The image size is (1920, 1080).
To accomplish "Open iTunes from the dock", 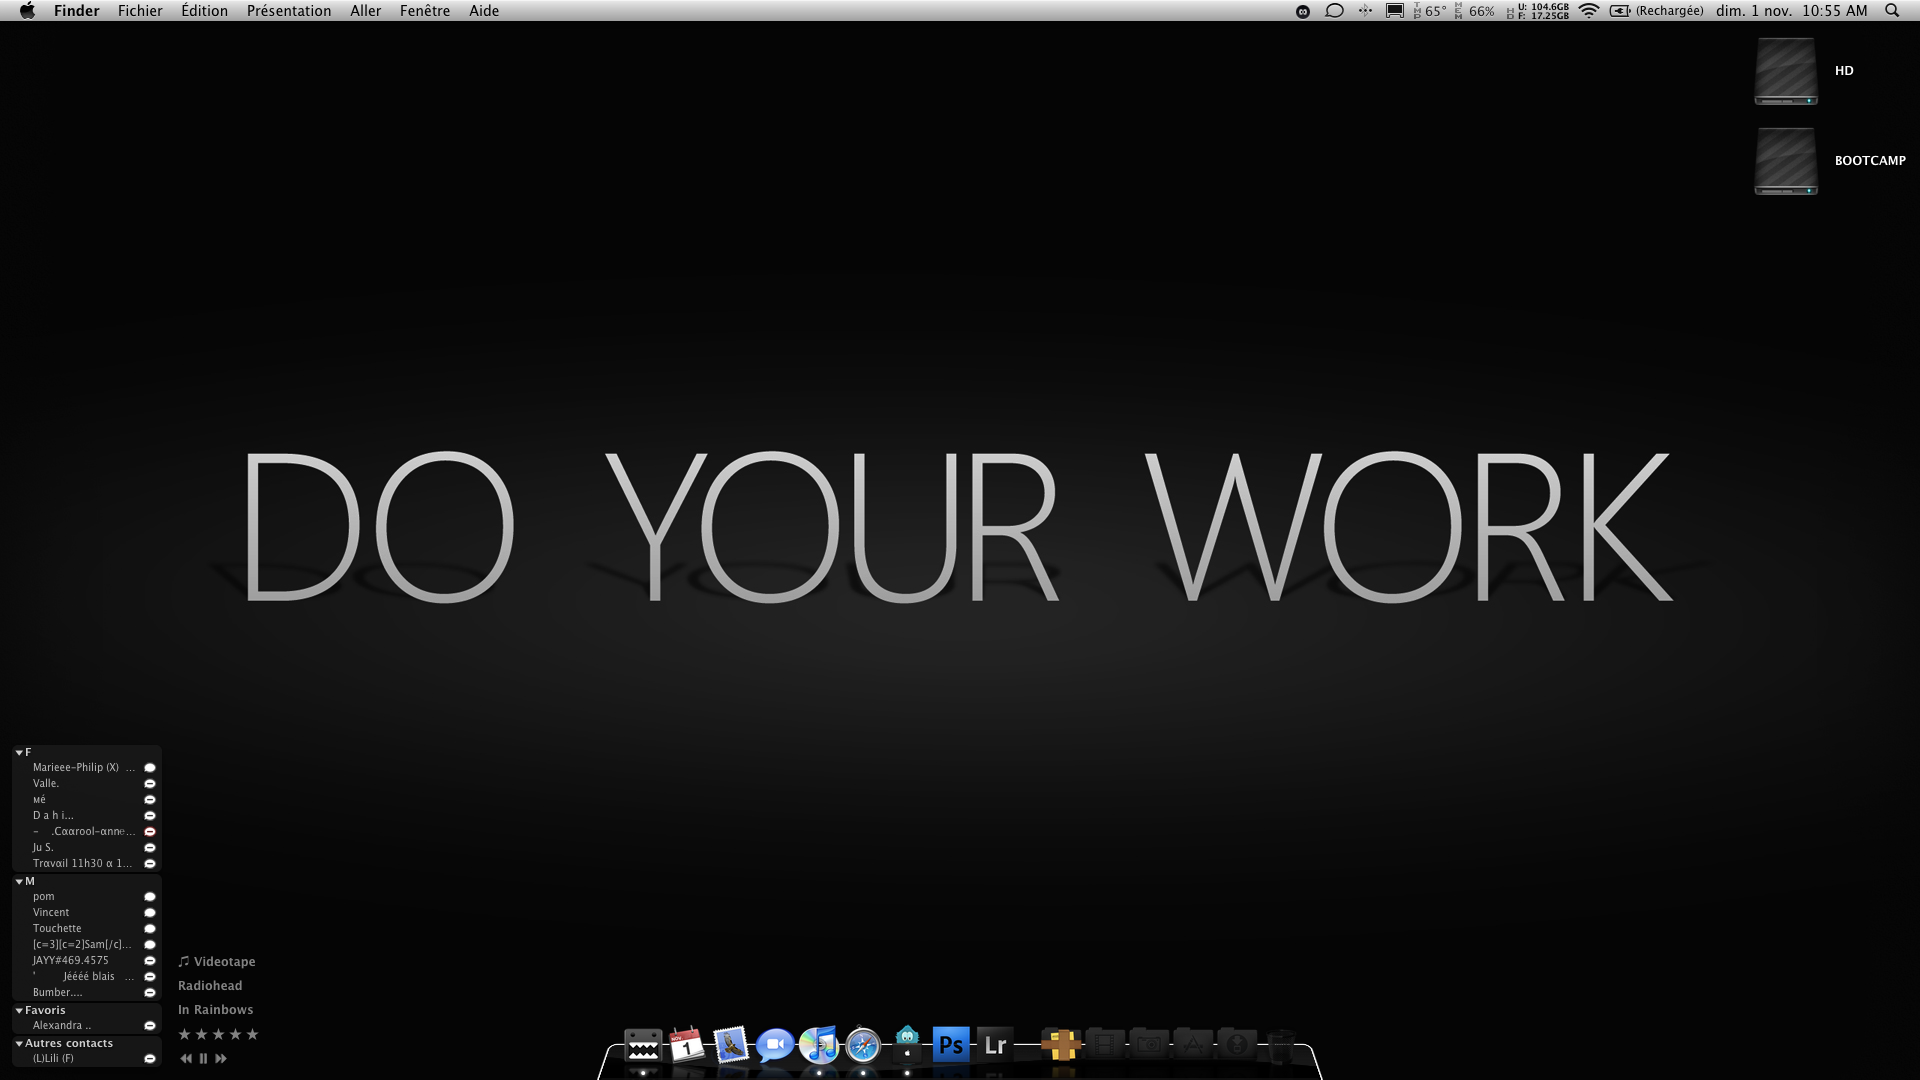I will pyautogui.click(x=819, y=1045).
